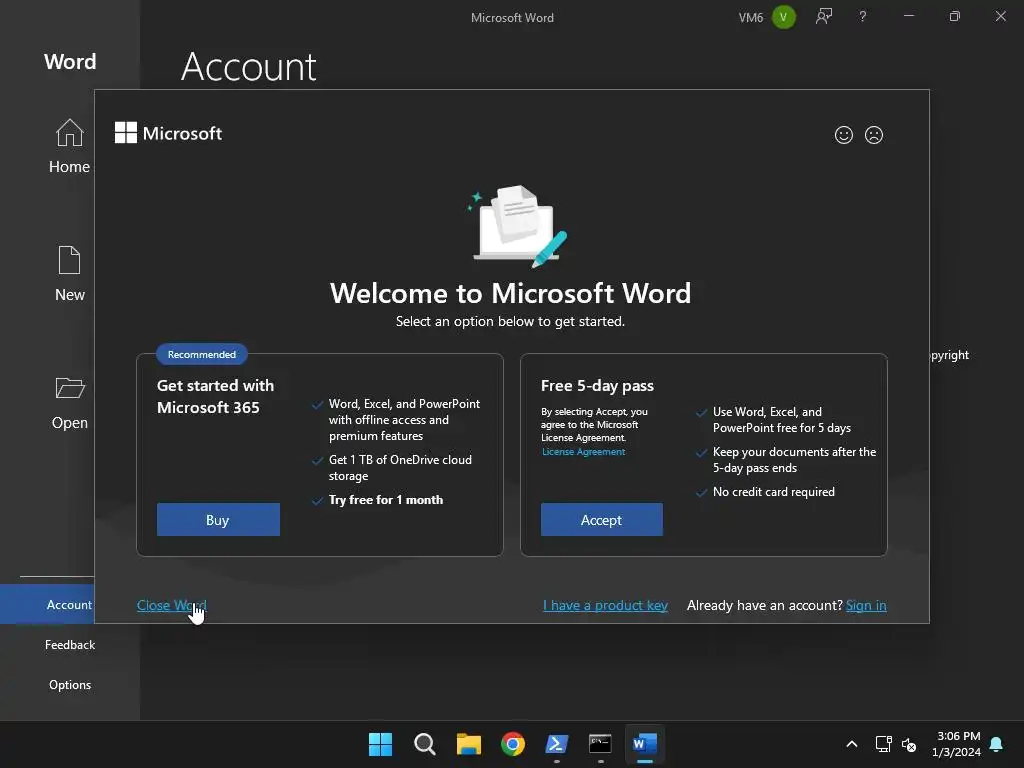1024x768 pixels.
Task: Open Home in the Word sidebar
Action: [69, 146]
